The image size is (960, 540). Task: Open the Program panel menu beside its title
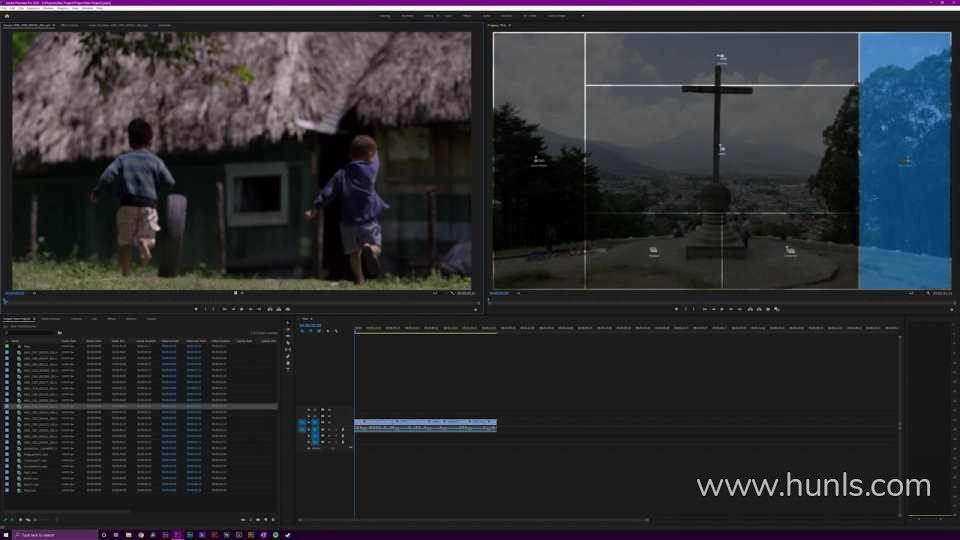click(509, 25)
